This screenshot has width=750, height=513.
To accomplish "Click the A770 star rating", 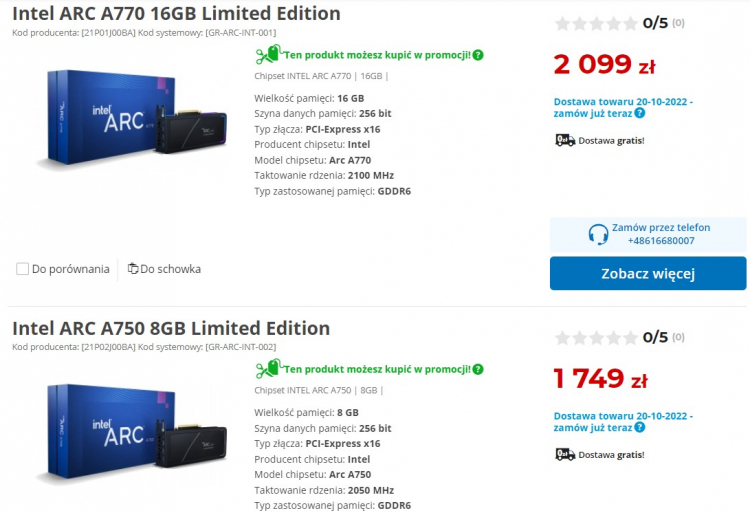I will (x=596, y=23).
